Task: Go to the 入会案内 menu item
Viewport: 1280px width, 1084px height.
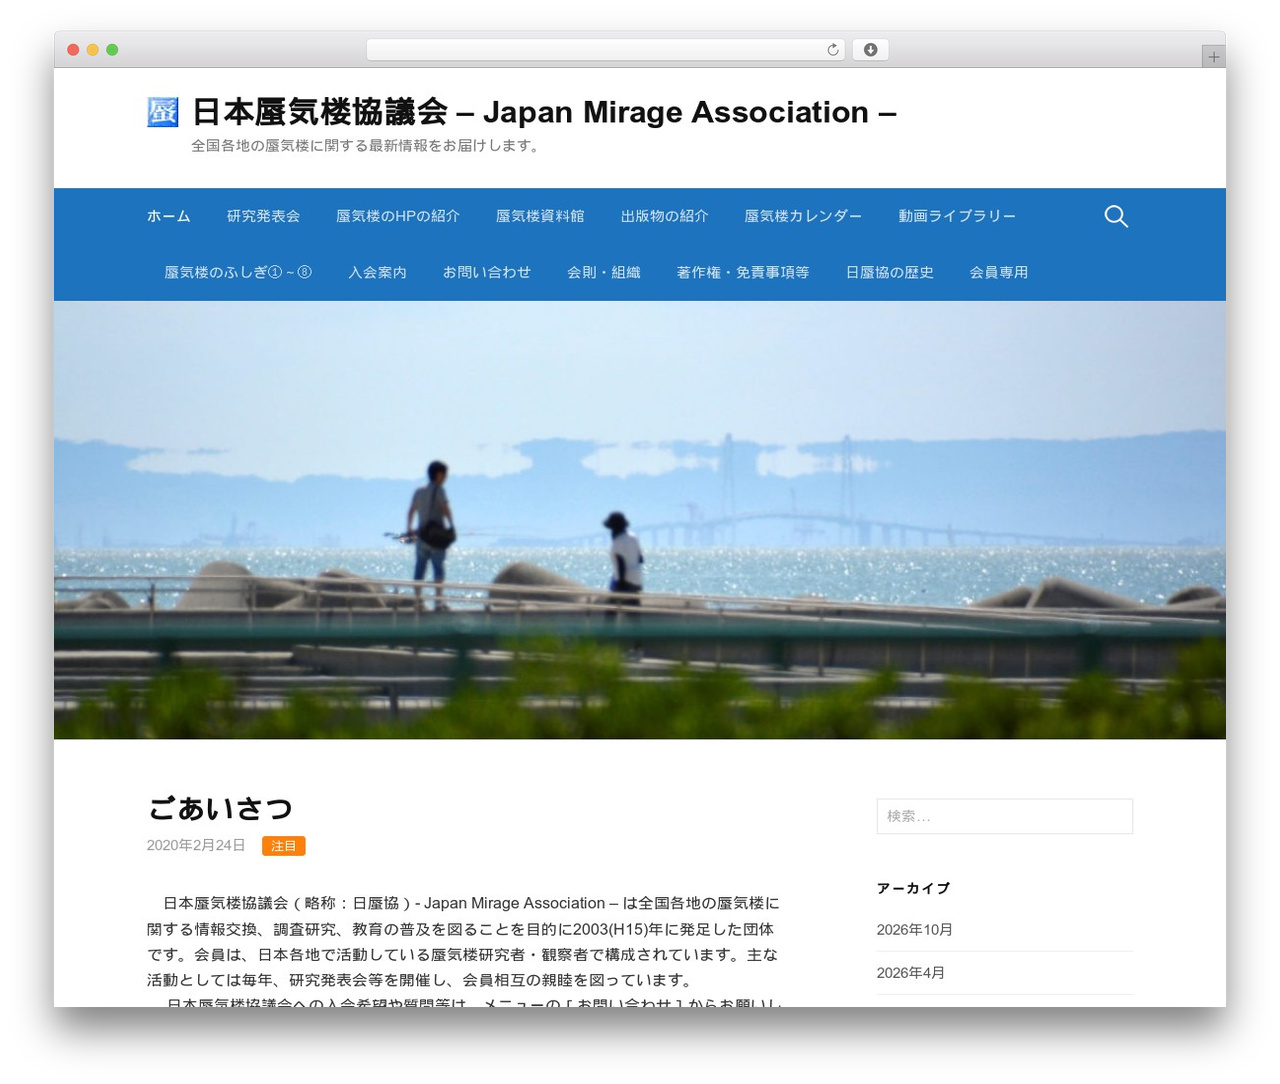Action: click(x=377, y=272)
